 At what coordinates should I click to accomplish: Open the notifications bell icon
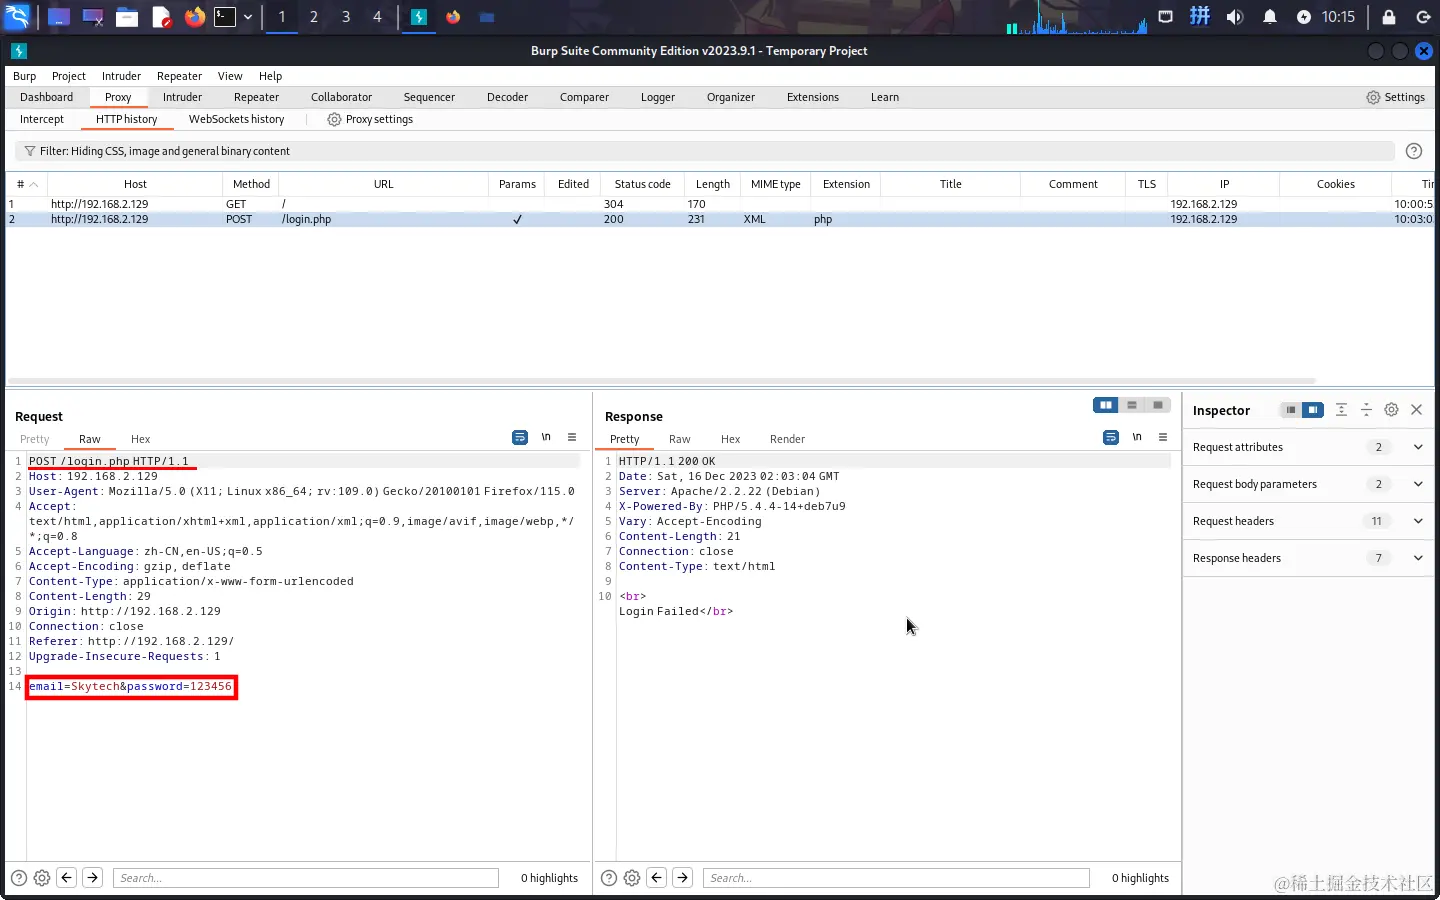[x=1270, y=17]
